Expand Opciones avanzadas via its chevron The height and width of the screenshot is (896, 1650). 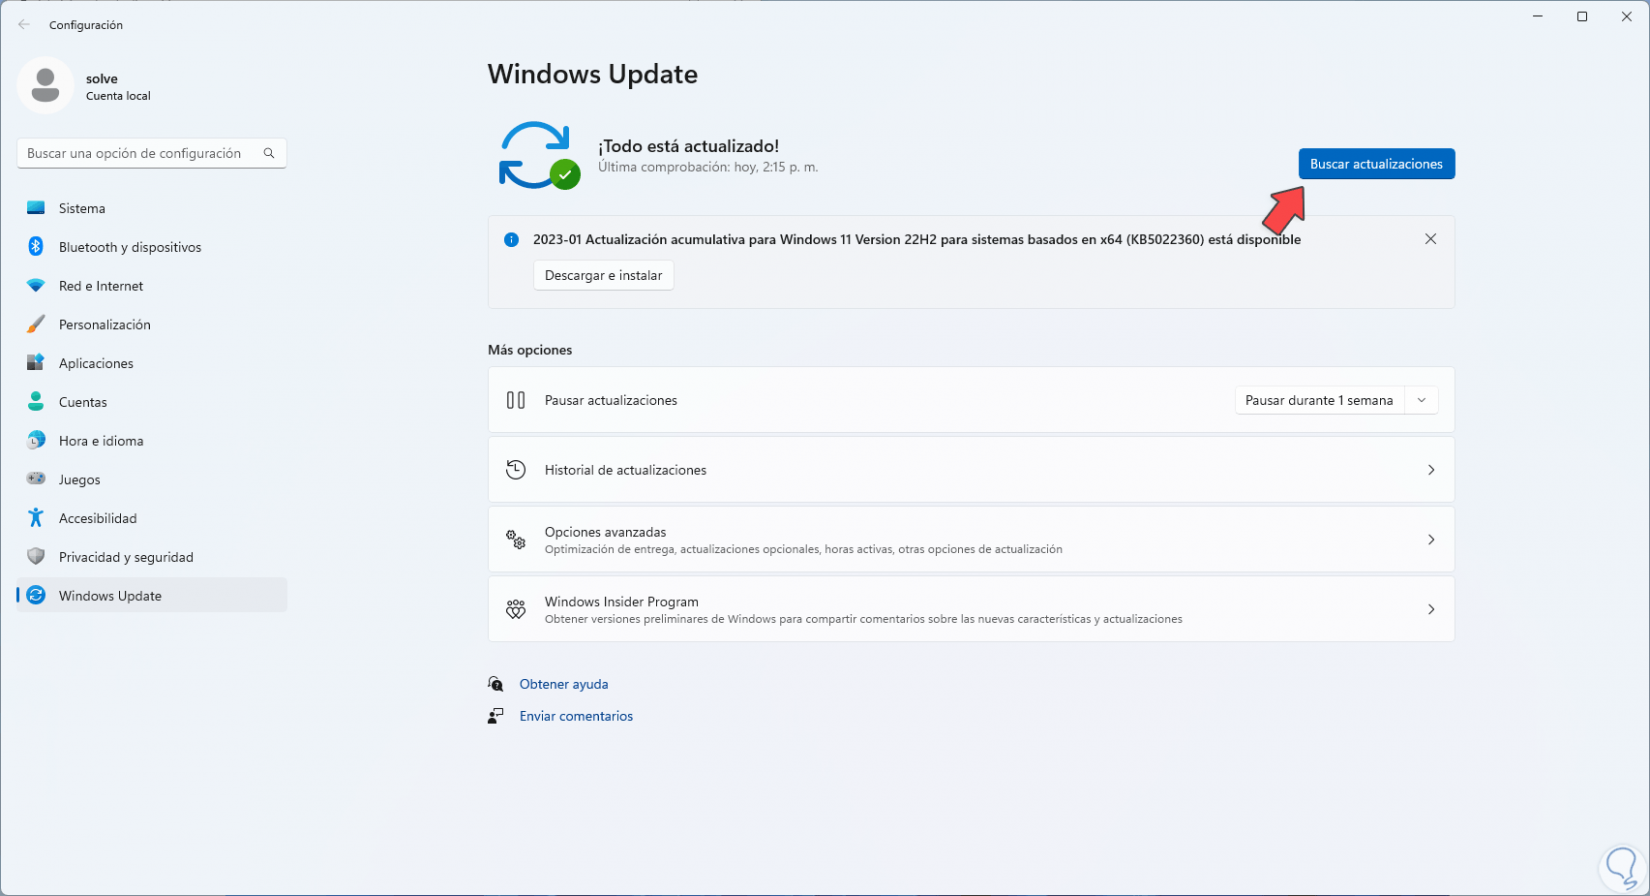(x=1431, y=540)
